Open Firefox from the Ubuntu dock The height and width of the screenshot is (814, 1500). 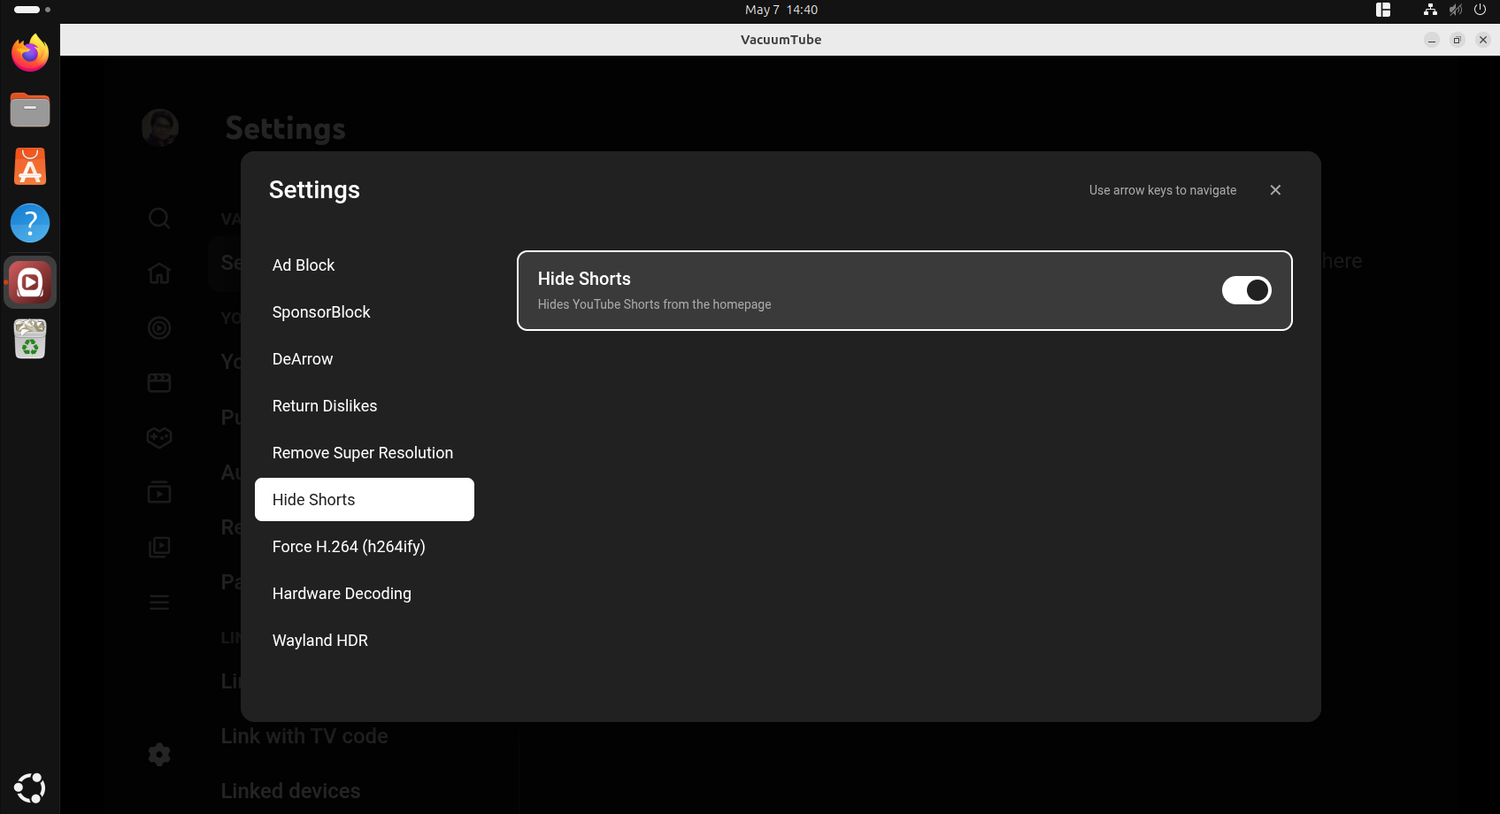tap(30, 53)
